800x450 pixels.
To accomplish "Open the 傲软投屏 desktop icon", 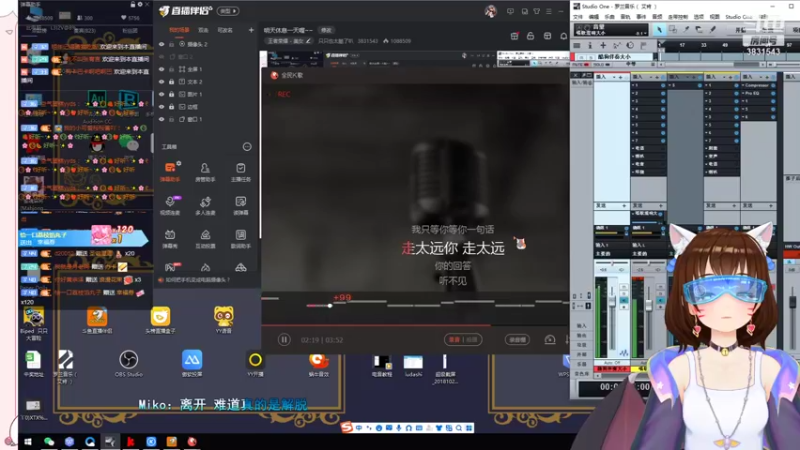I will click(192, 364).
